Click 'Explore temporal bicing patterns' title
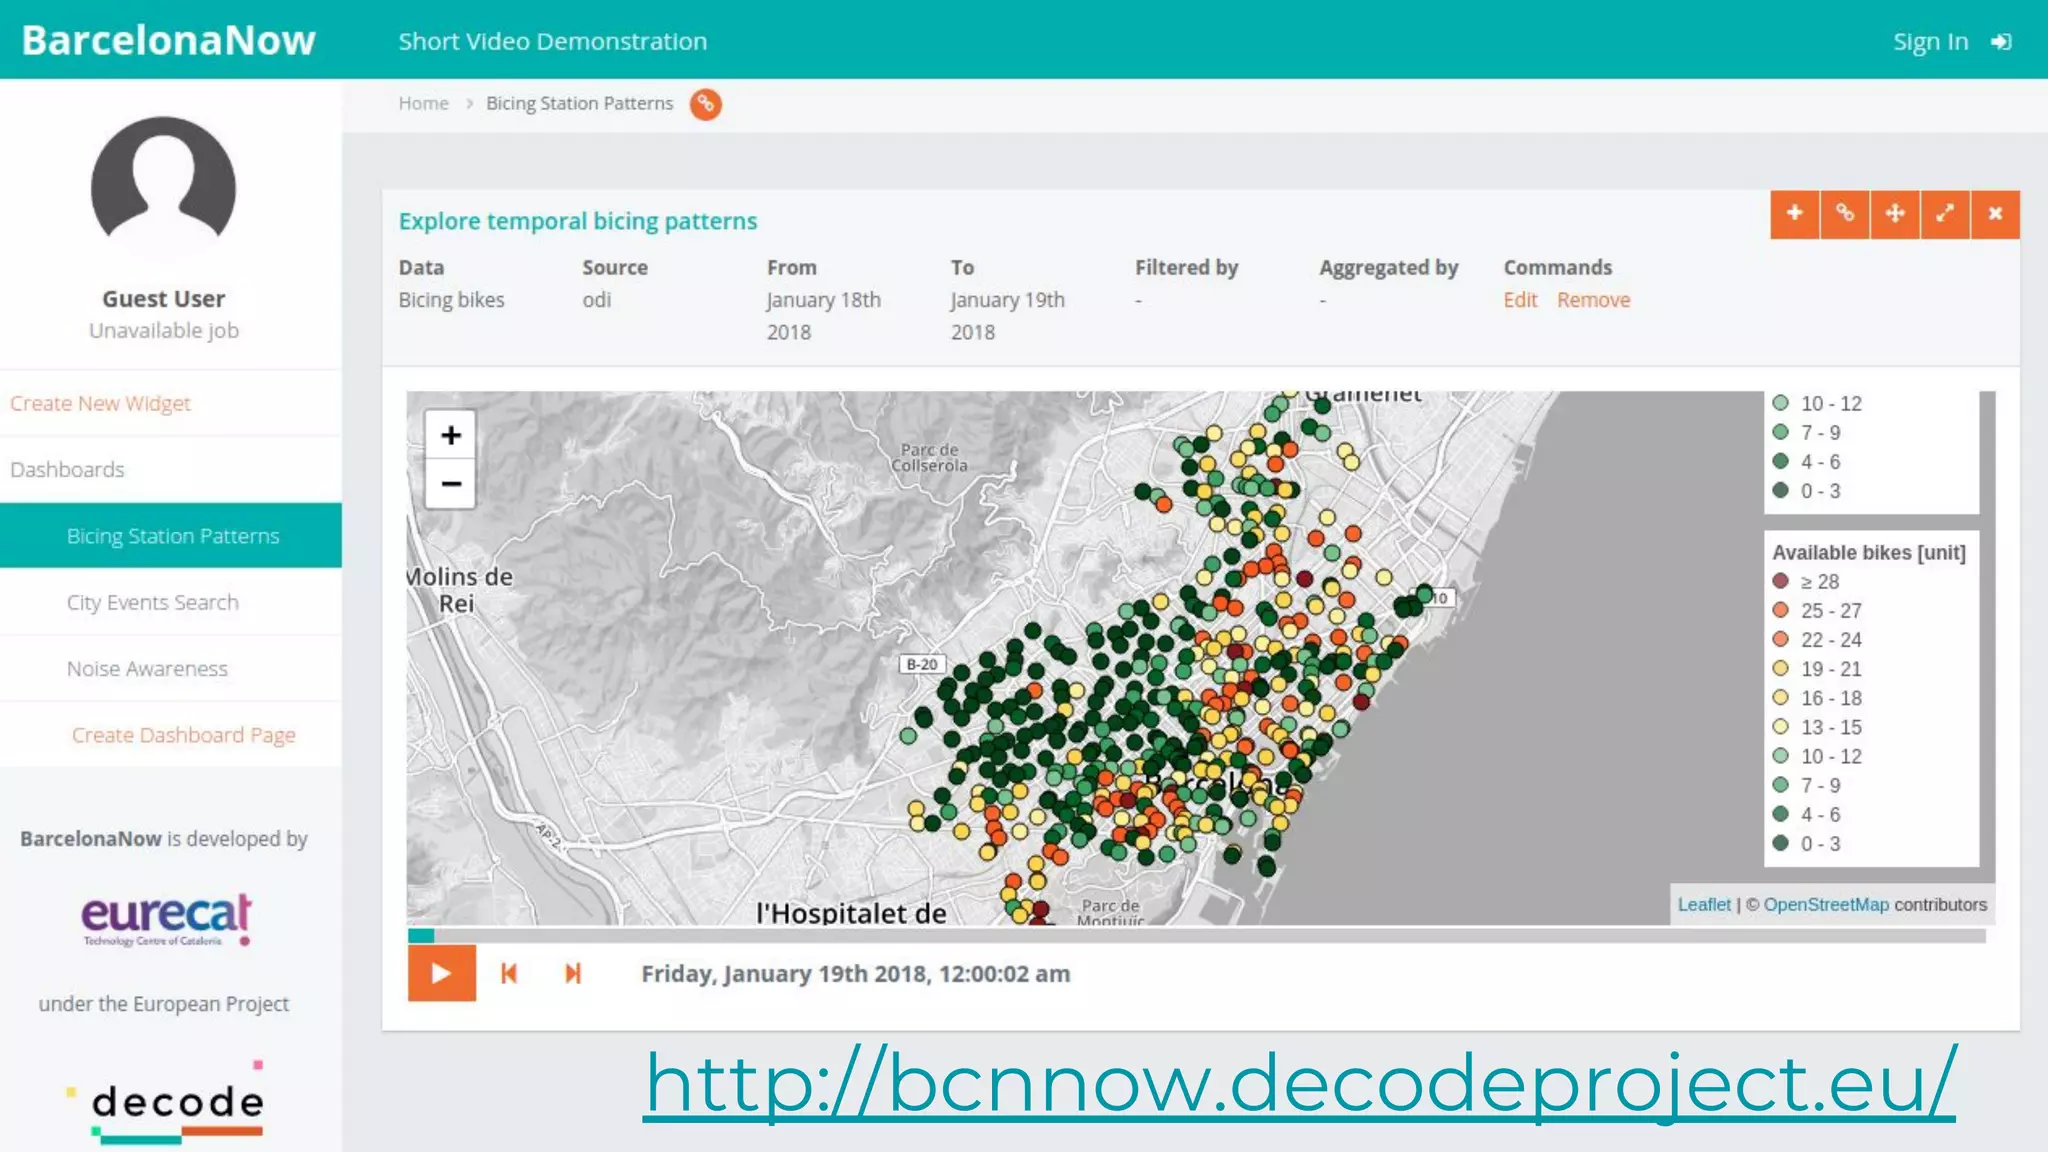The width and height of the screenshot is (2048, 1152). click(x=578, y=221)
